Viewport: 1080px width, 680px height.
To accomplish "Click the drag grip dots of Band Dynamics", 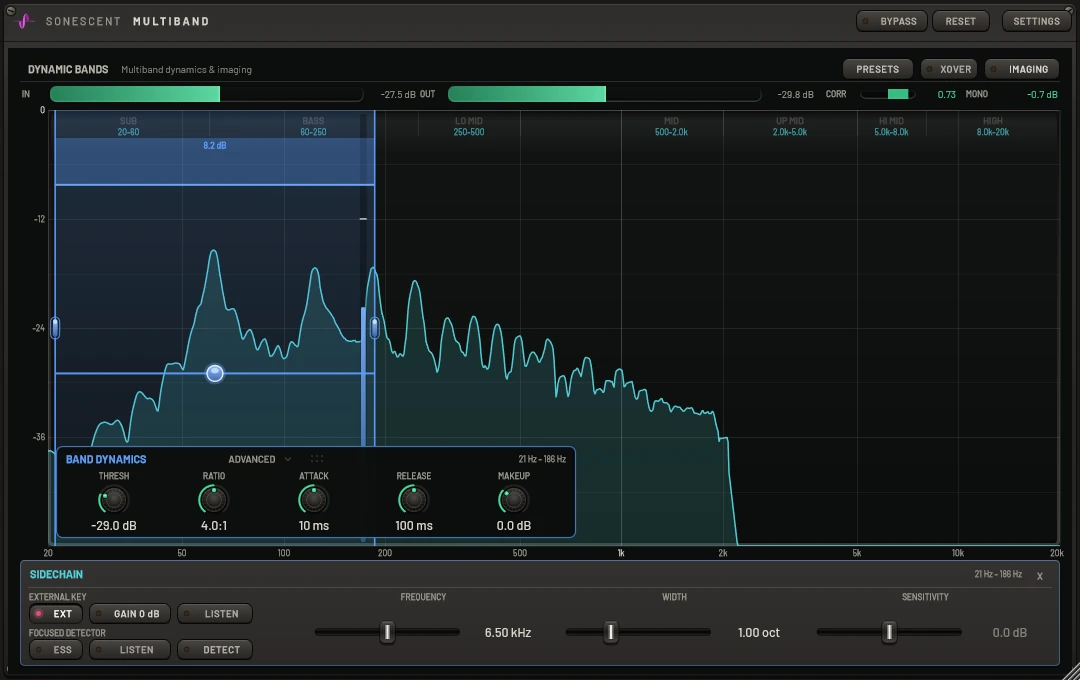I will [317, 459].
